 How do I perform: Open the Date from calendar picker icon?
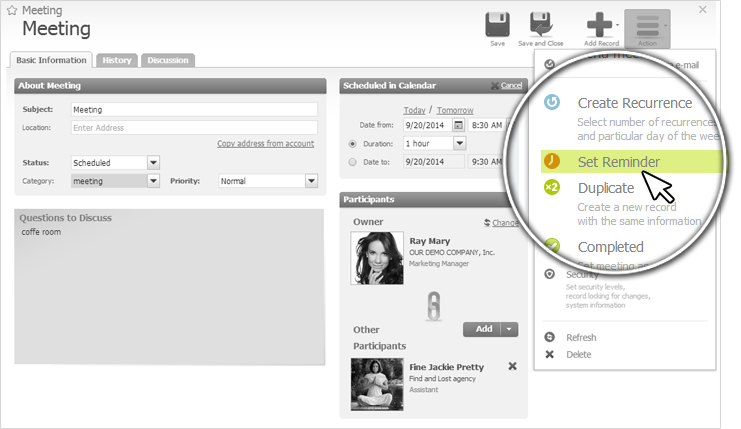click(458, 125)
